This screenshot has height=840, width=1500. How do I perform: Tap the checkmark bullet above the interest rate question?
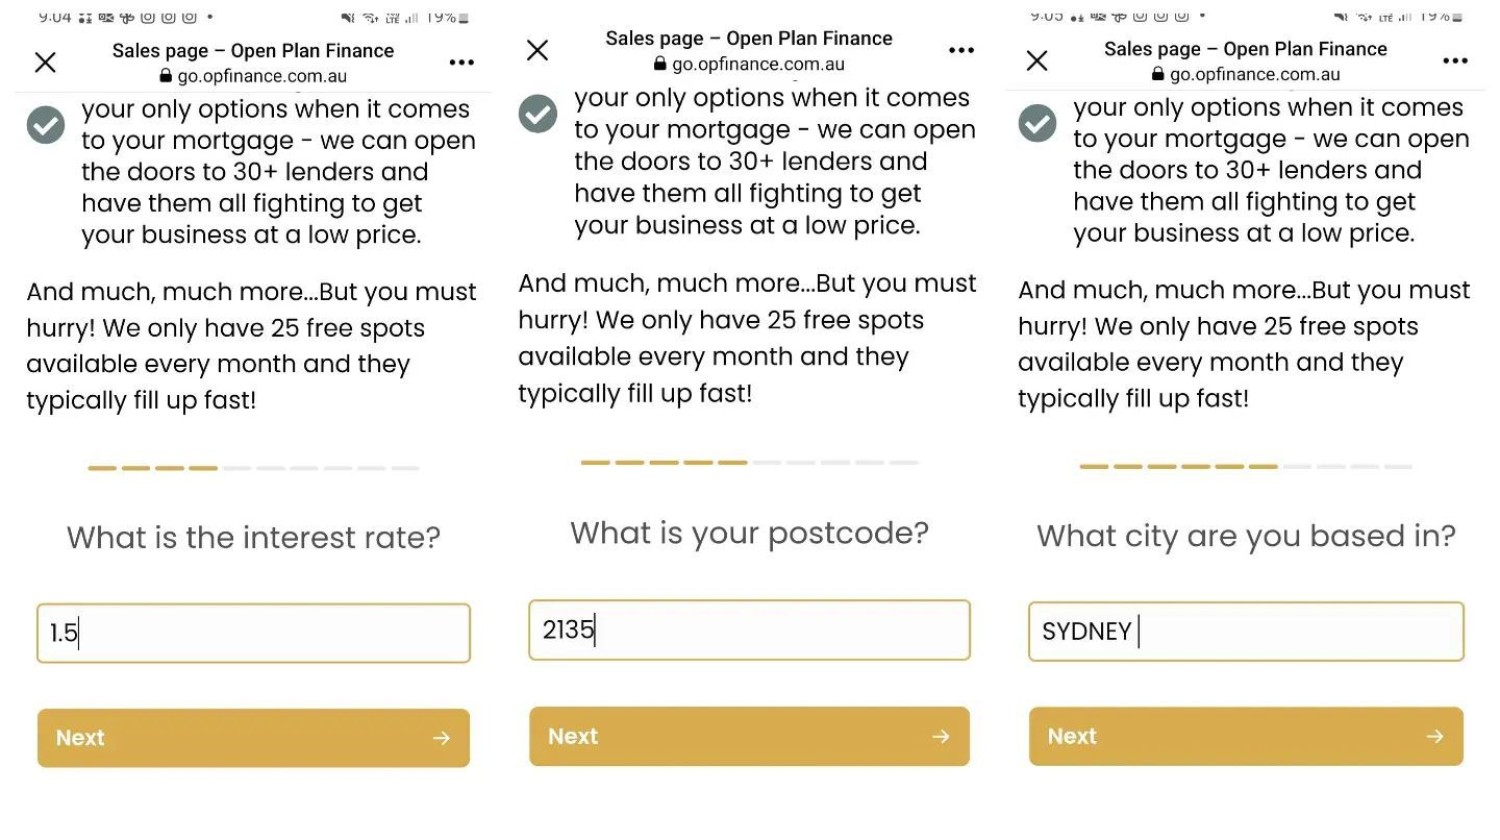point(45,125)
